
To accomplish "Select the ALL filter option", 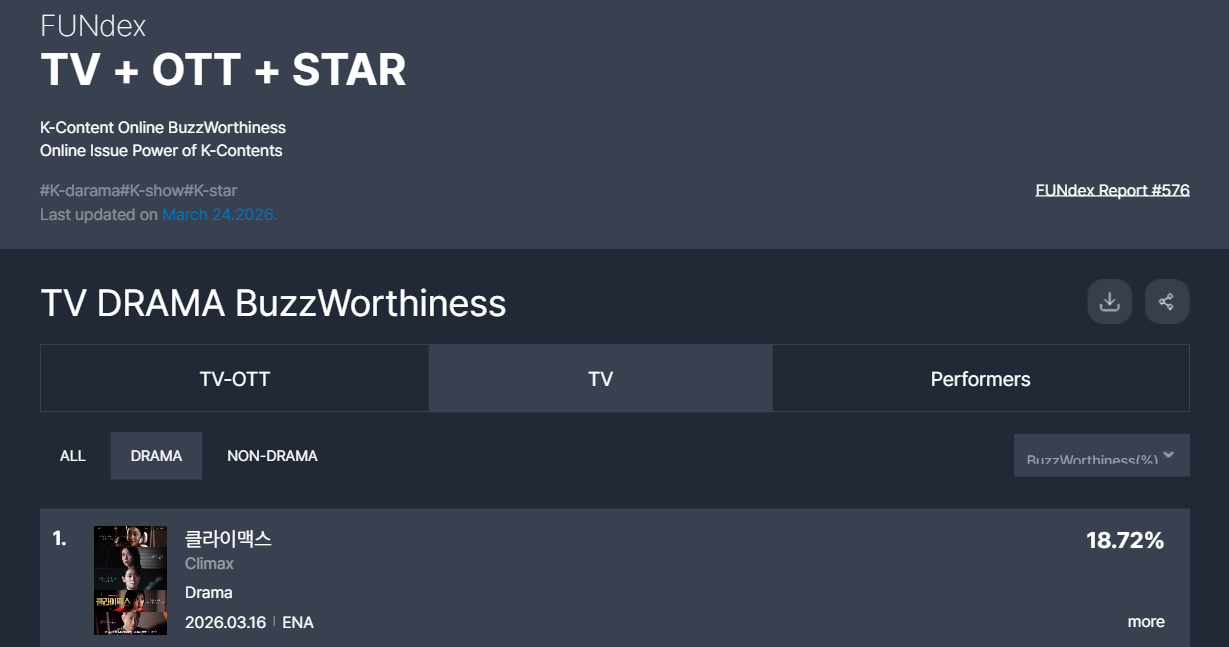I will tap(73, 456).
